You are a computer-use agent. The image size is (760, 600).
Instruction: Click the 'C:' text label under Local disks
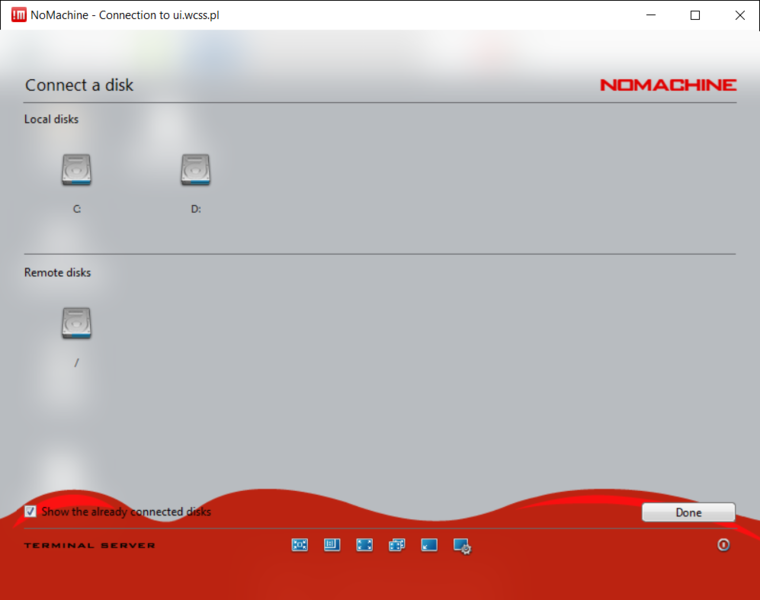(x=76, y=210)
